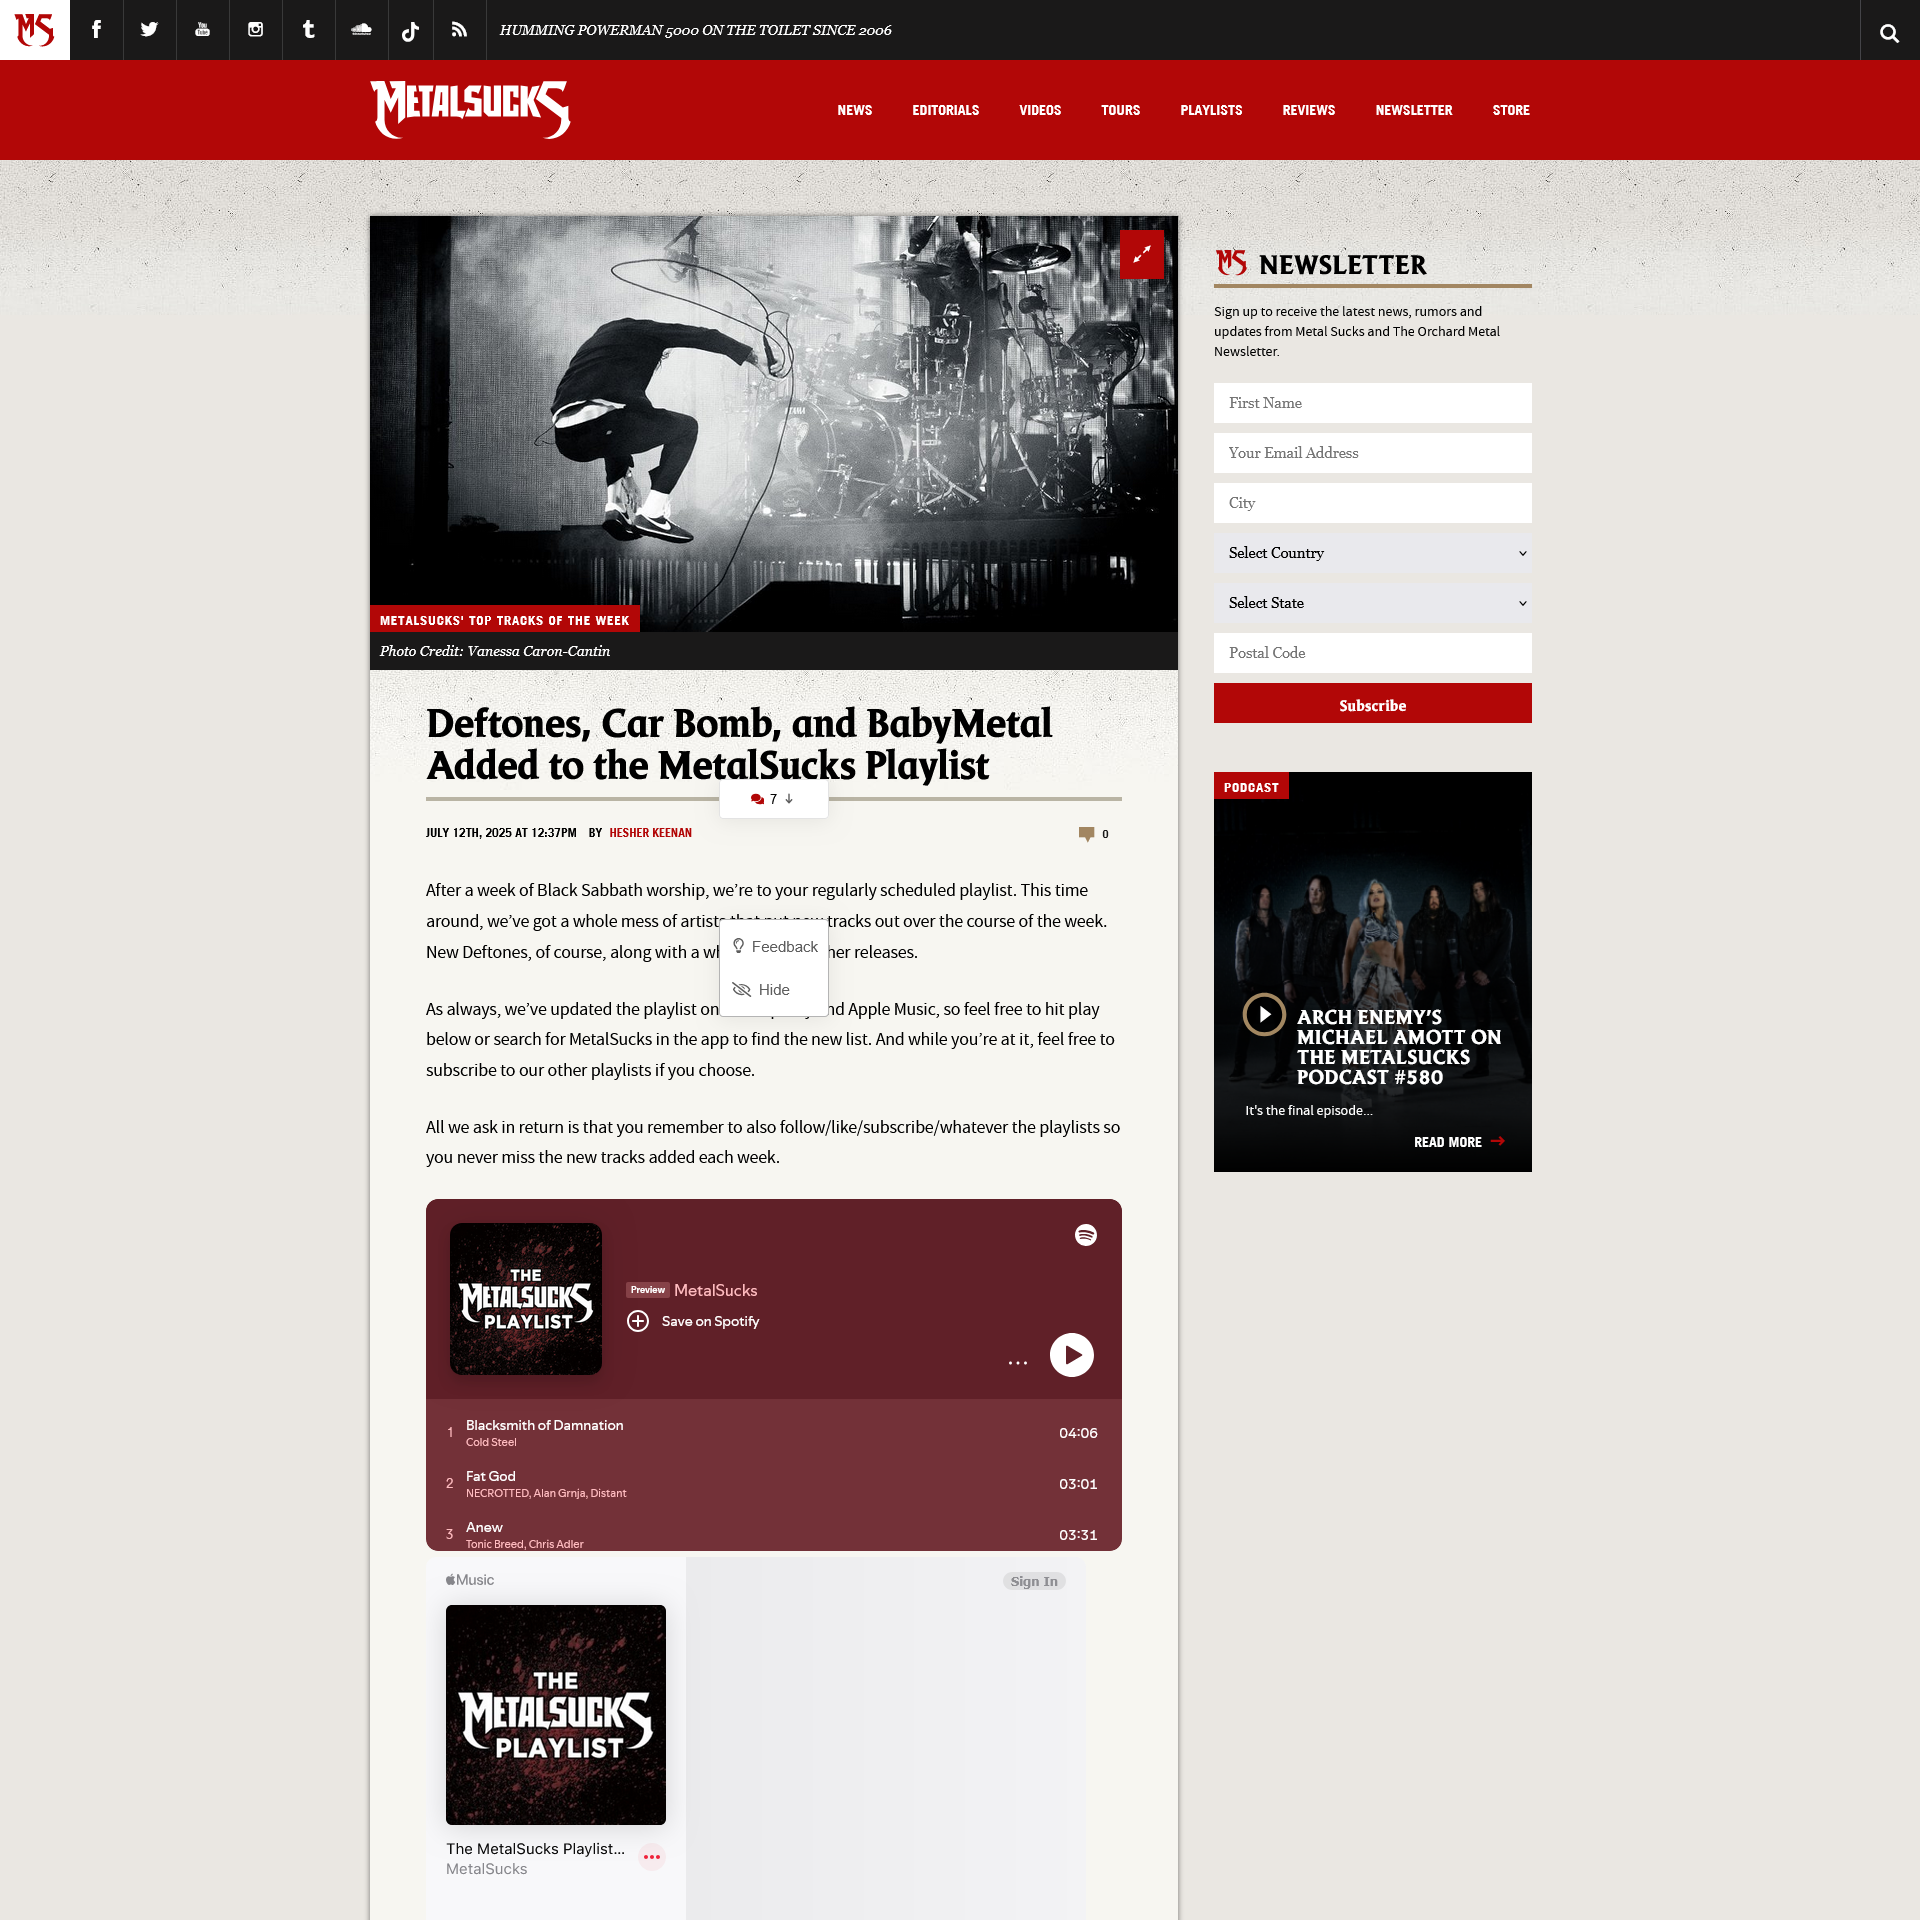Expand the featured photo with the red arrows icon
Screen dimensions: 1920x1920
coord(1141,254)
